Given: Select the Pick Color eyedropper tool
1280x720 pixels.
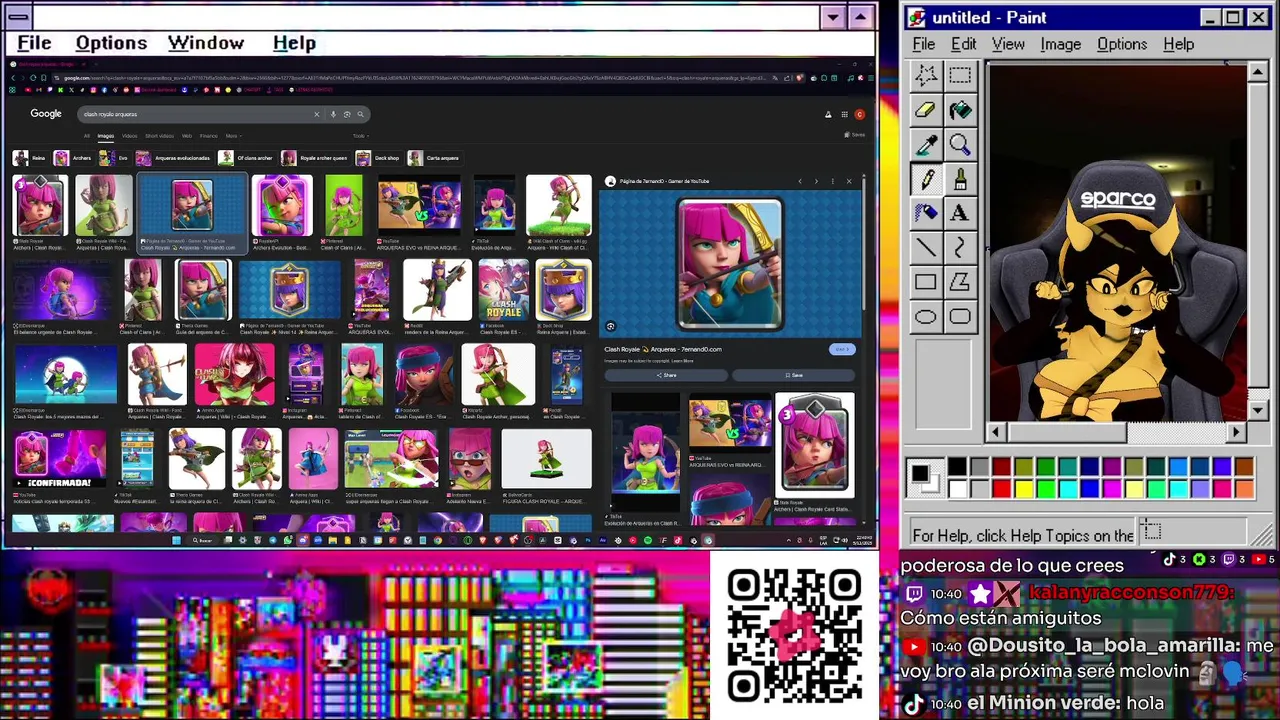Looking at the screenshot, I should (926, 145).
